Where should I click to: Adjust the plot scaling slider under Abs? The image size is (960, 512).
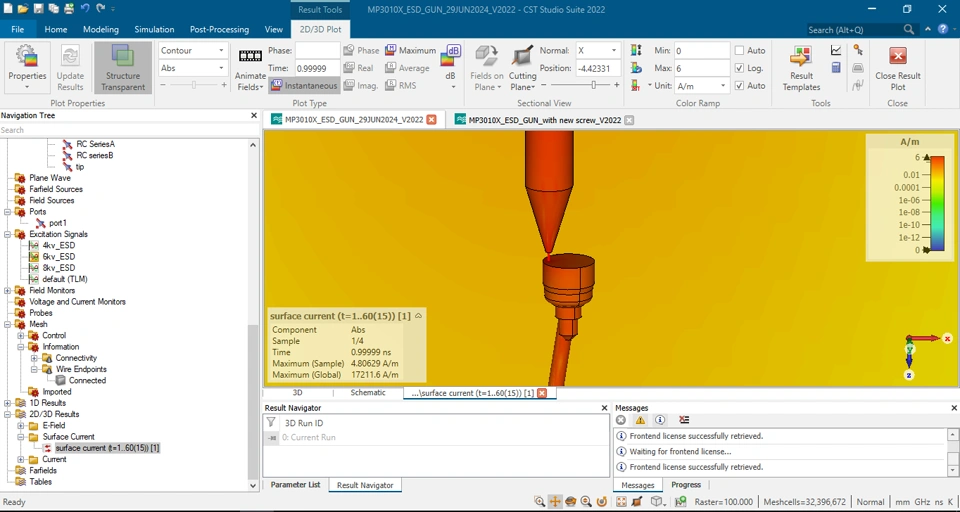pyautogui.click(x=193, y=85)
